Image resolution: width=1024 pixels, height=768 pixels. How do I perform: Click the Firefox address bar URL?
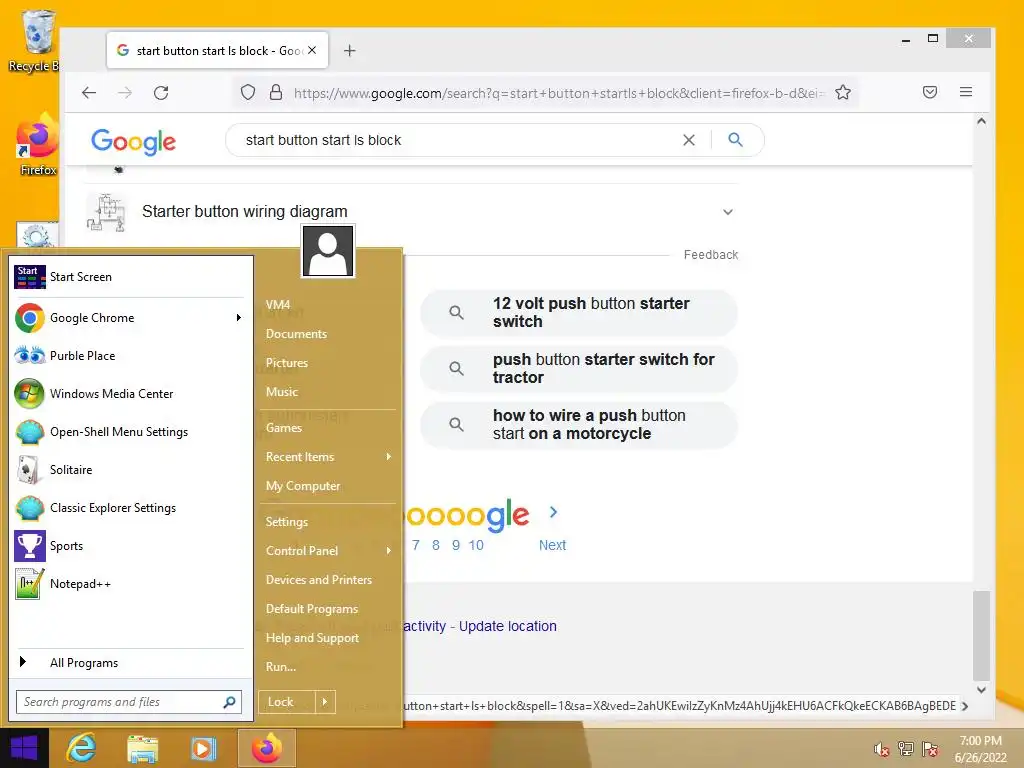tap(560, 93)
